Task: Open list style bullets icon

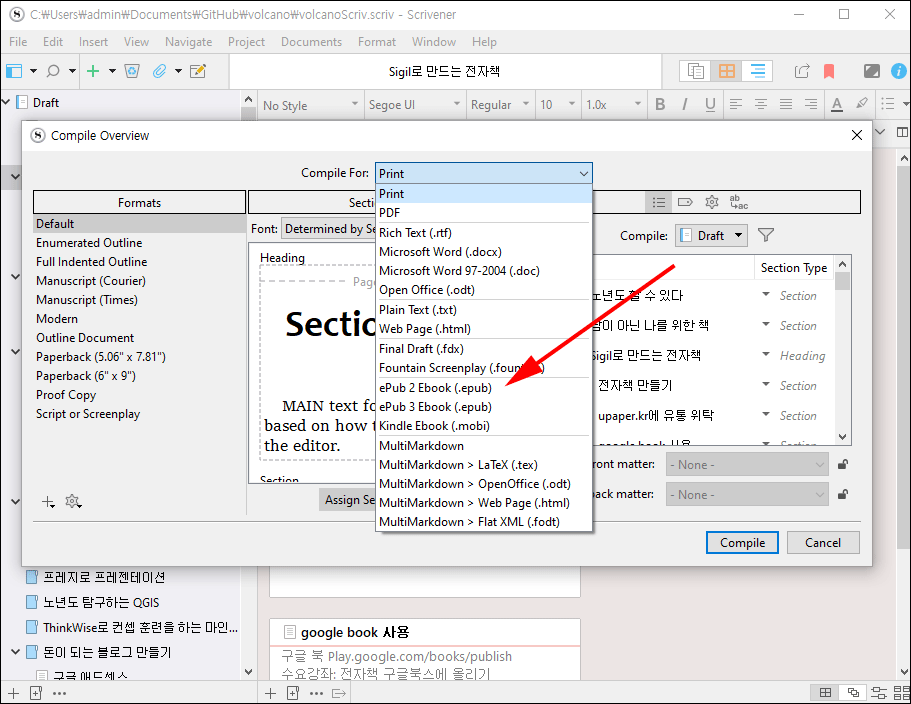Action: click(x=887, y=103)
